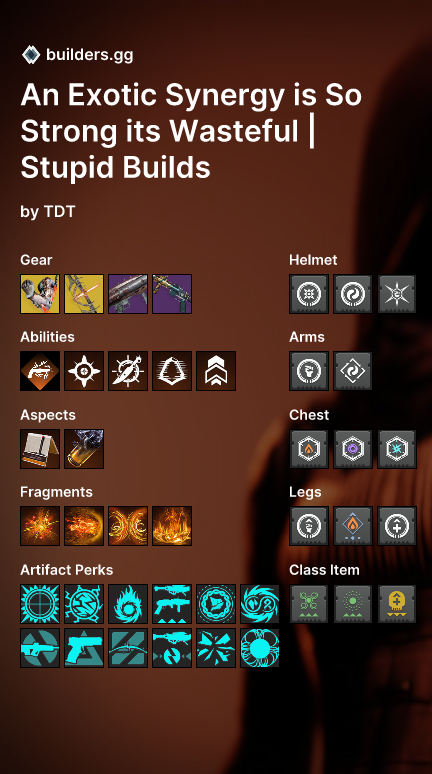Click the solar flame Chest mod
432x774 pixels.
(x=309, y=449)
